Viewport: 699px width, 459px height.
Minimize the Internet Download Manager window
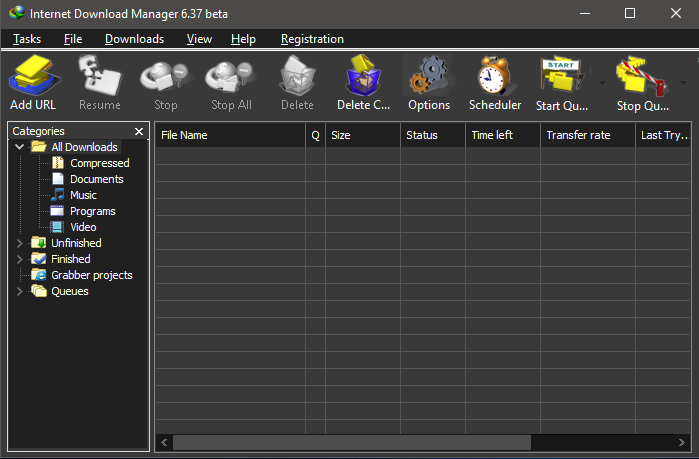pos(585,13)
